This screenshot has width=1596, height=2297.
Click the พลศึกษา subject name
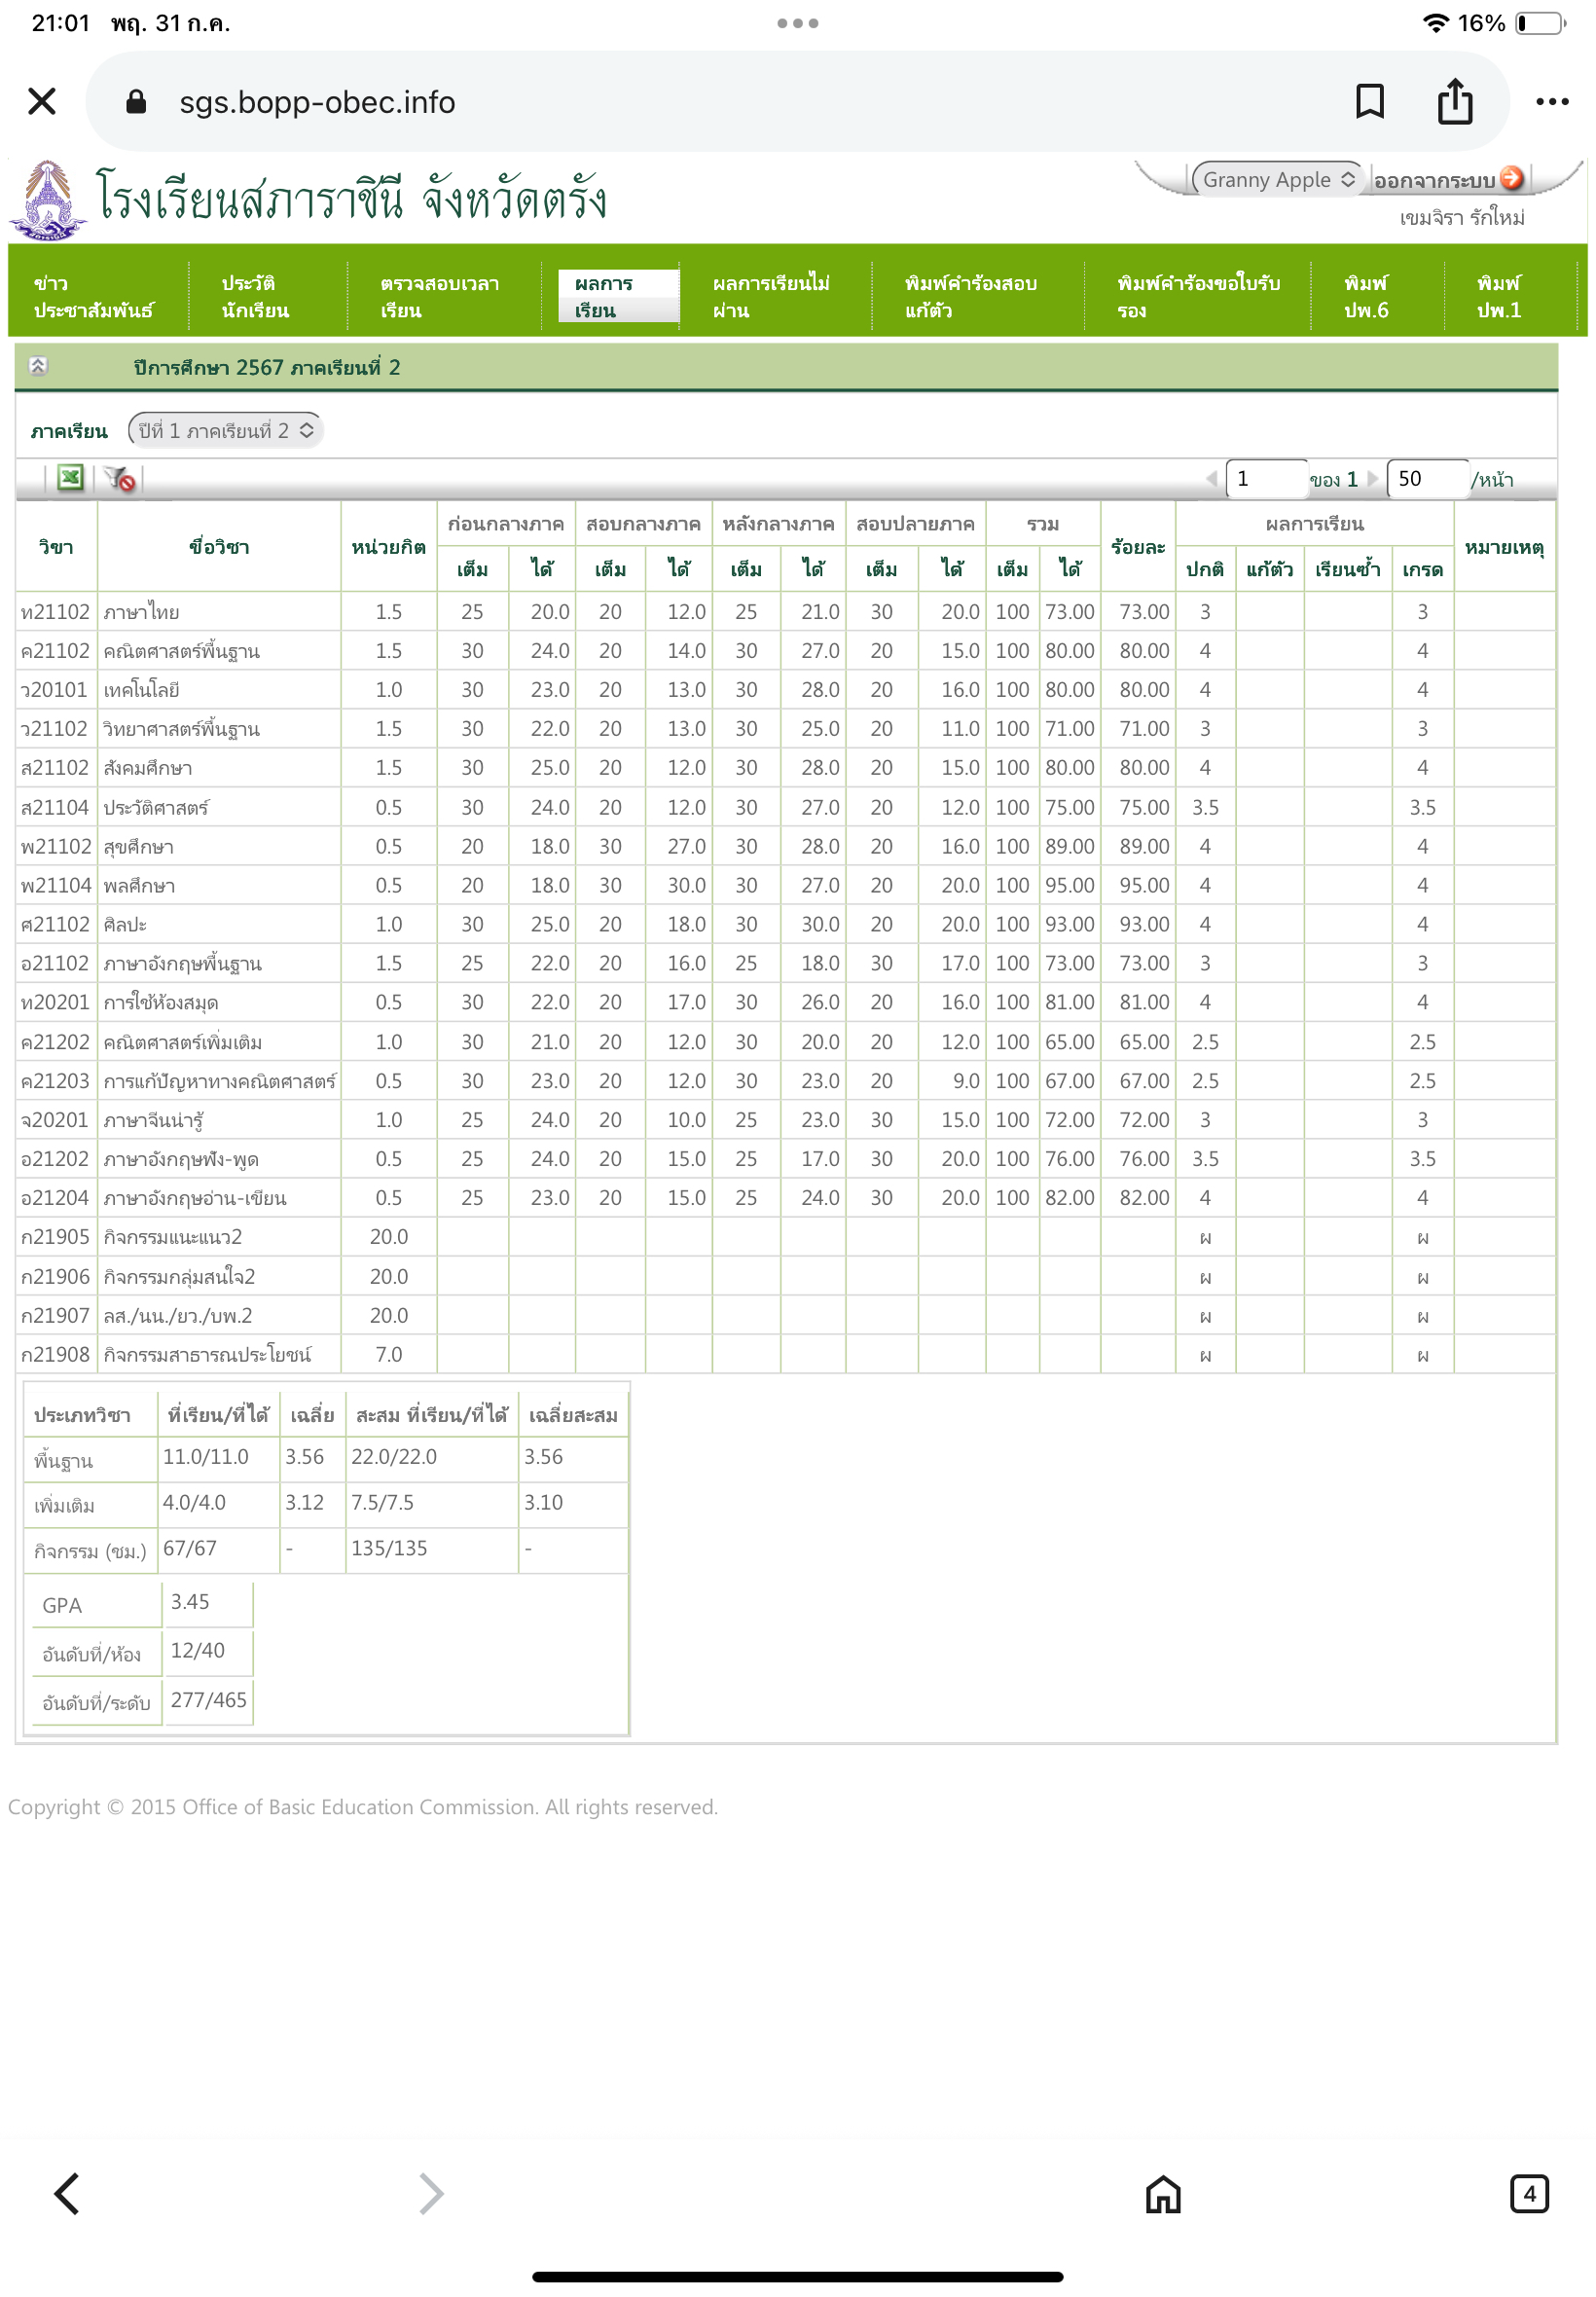(139, 885)
